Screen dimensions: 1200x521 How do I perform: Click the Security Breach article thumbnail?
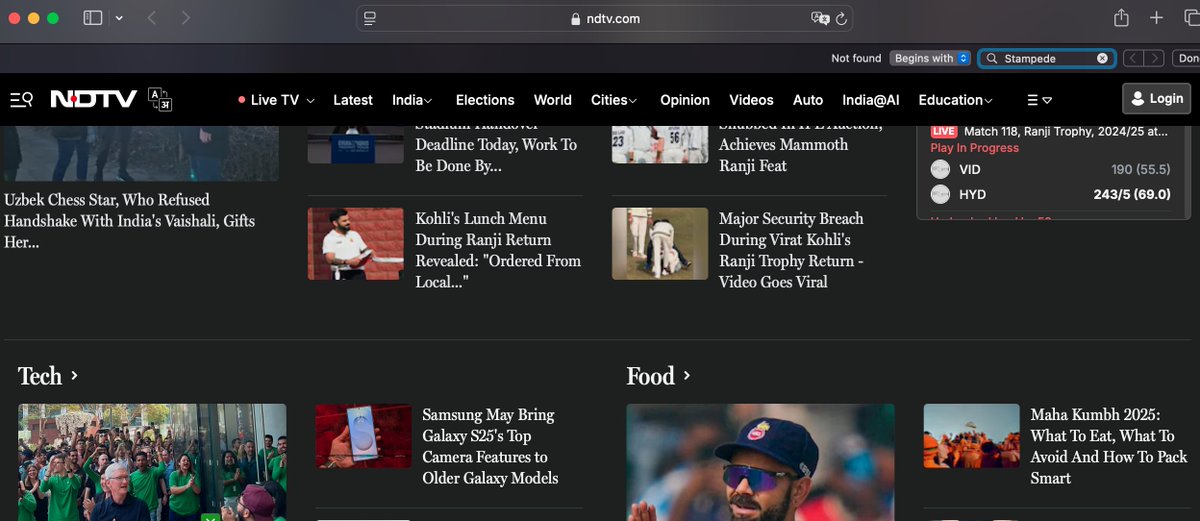660,244
